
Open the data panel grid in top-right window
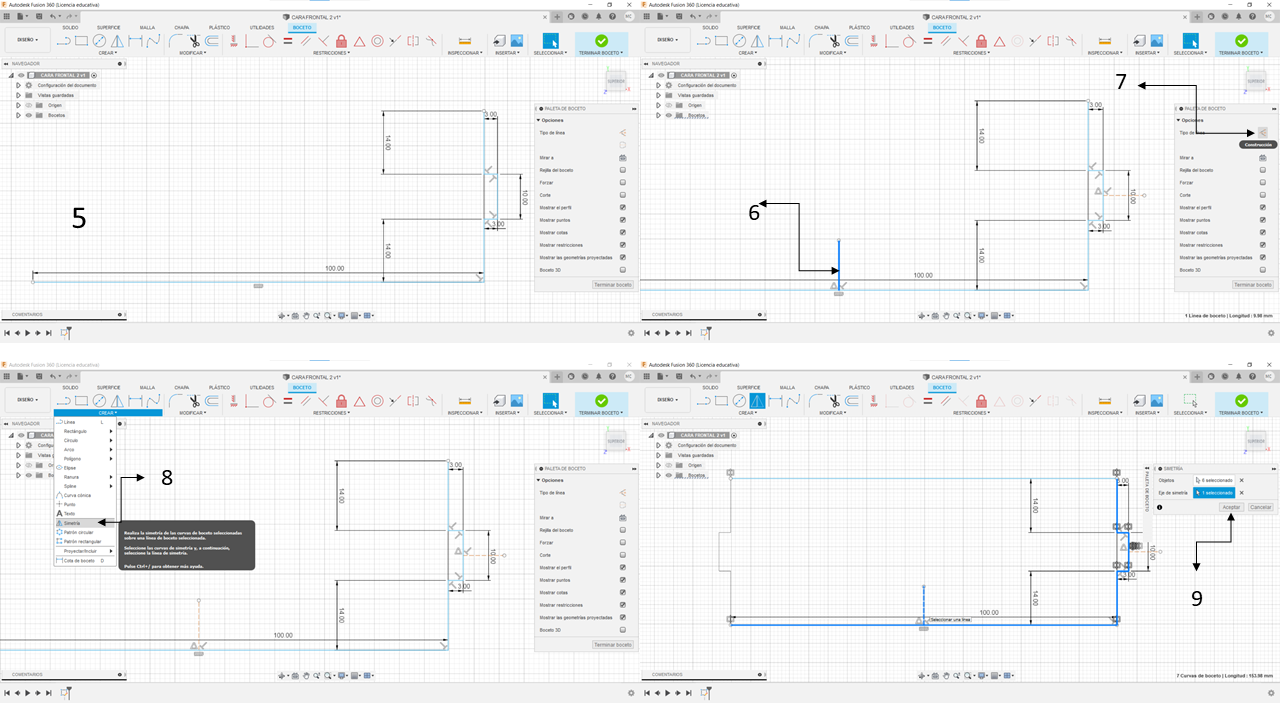(x=649, y=17)
